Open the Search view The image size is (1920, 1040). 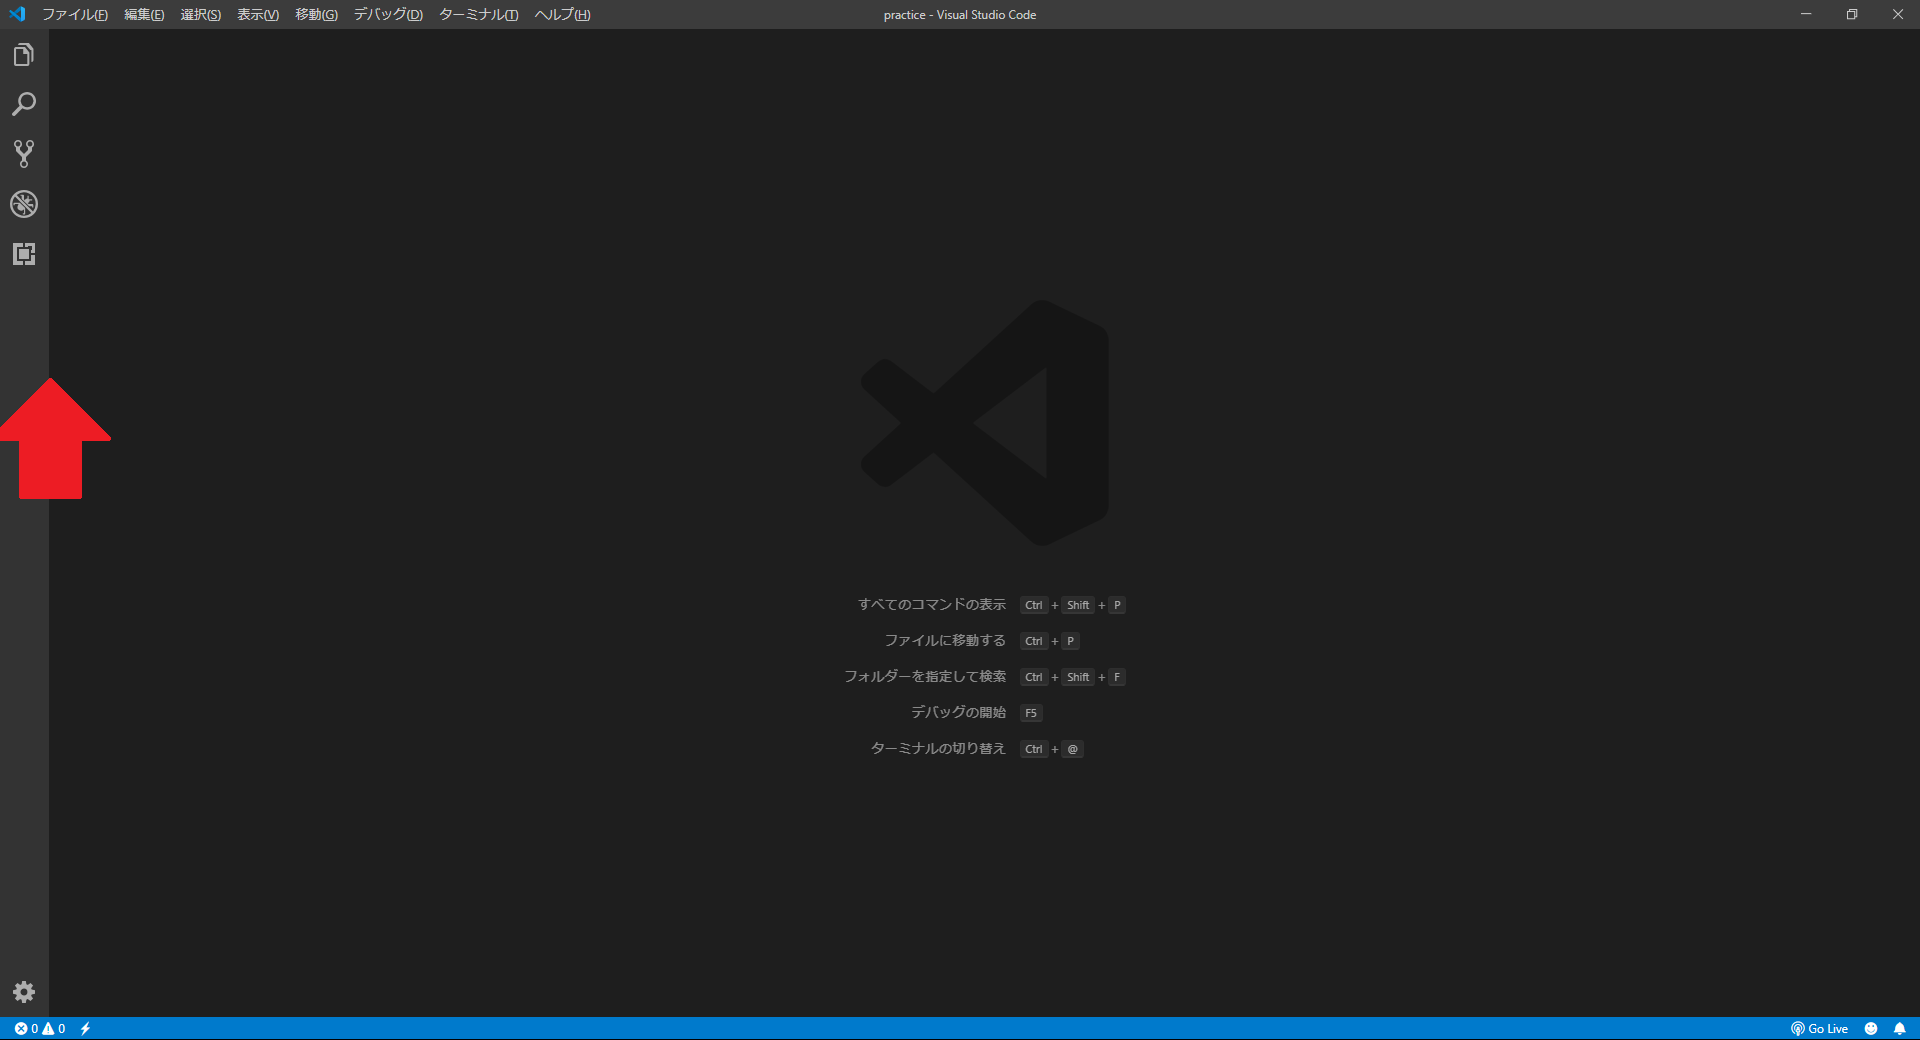tap(24, 104)
